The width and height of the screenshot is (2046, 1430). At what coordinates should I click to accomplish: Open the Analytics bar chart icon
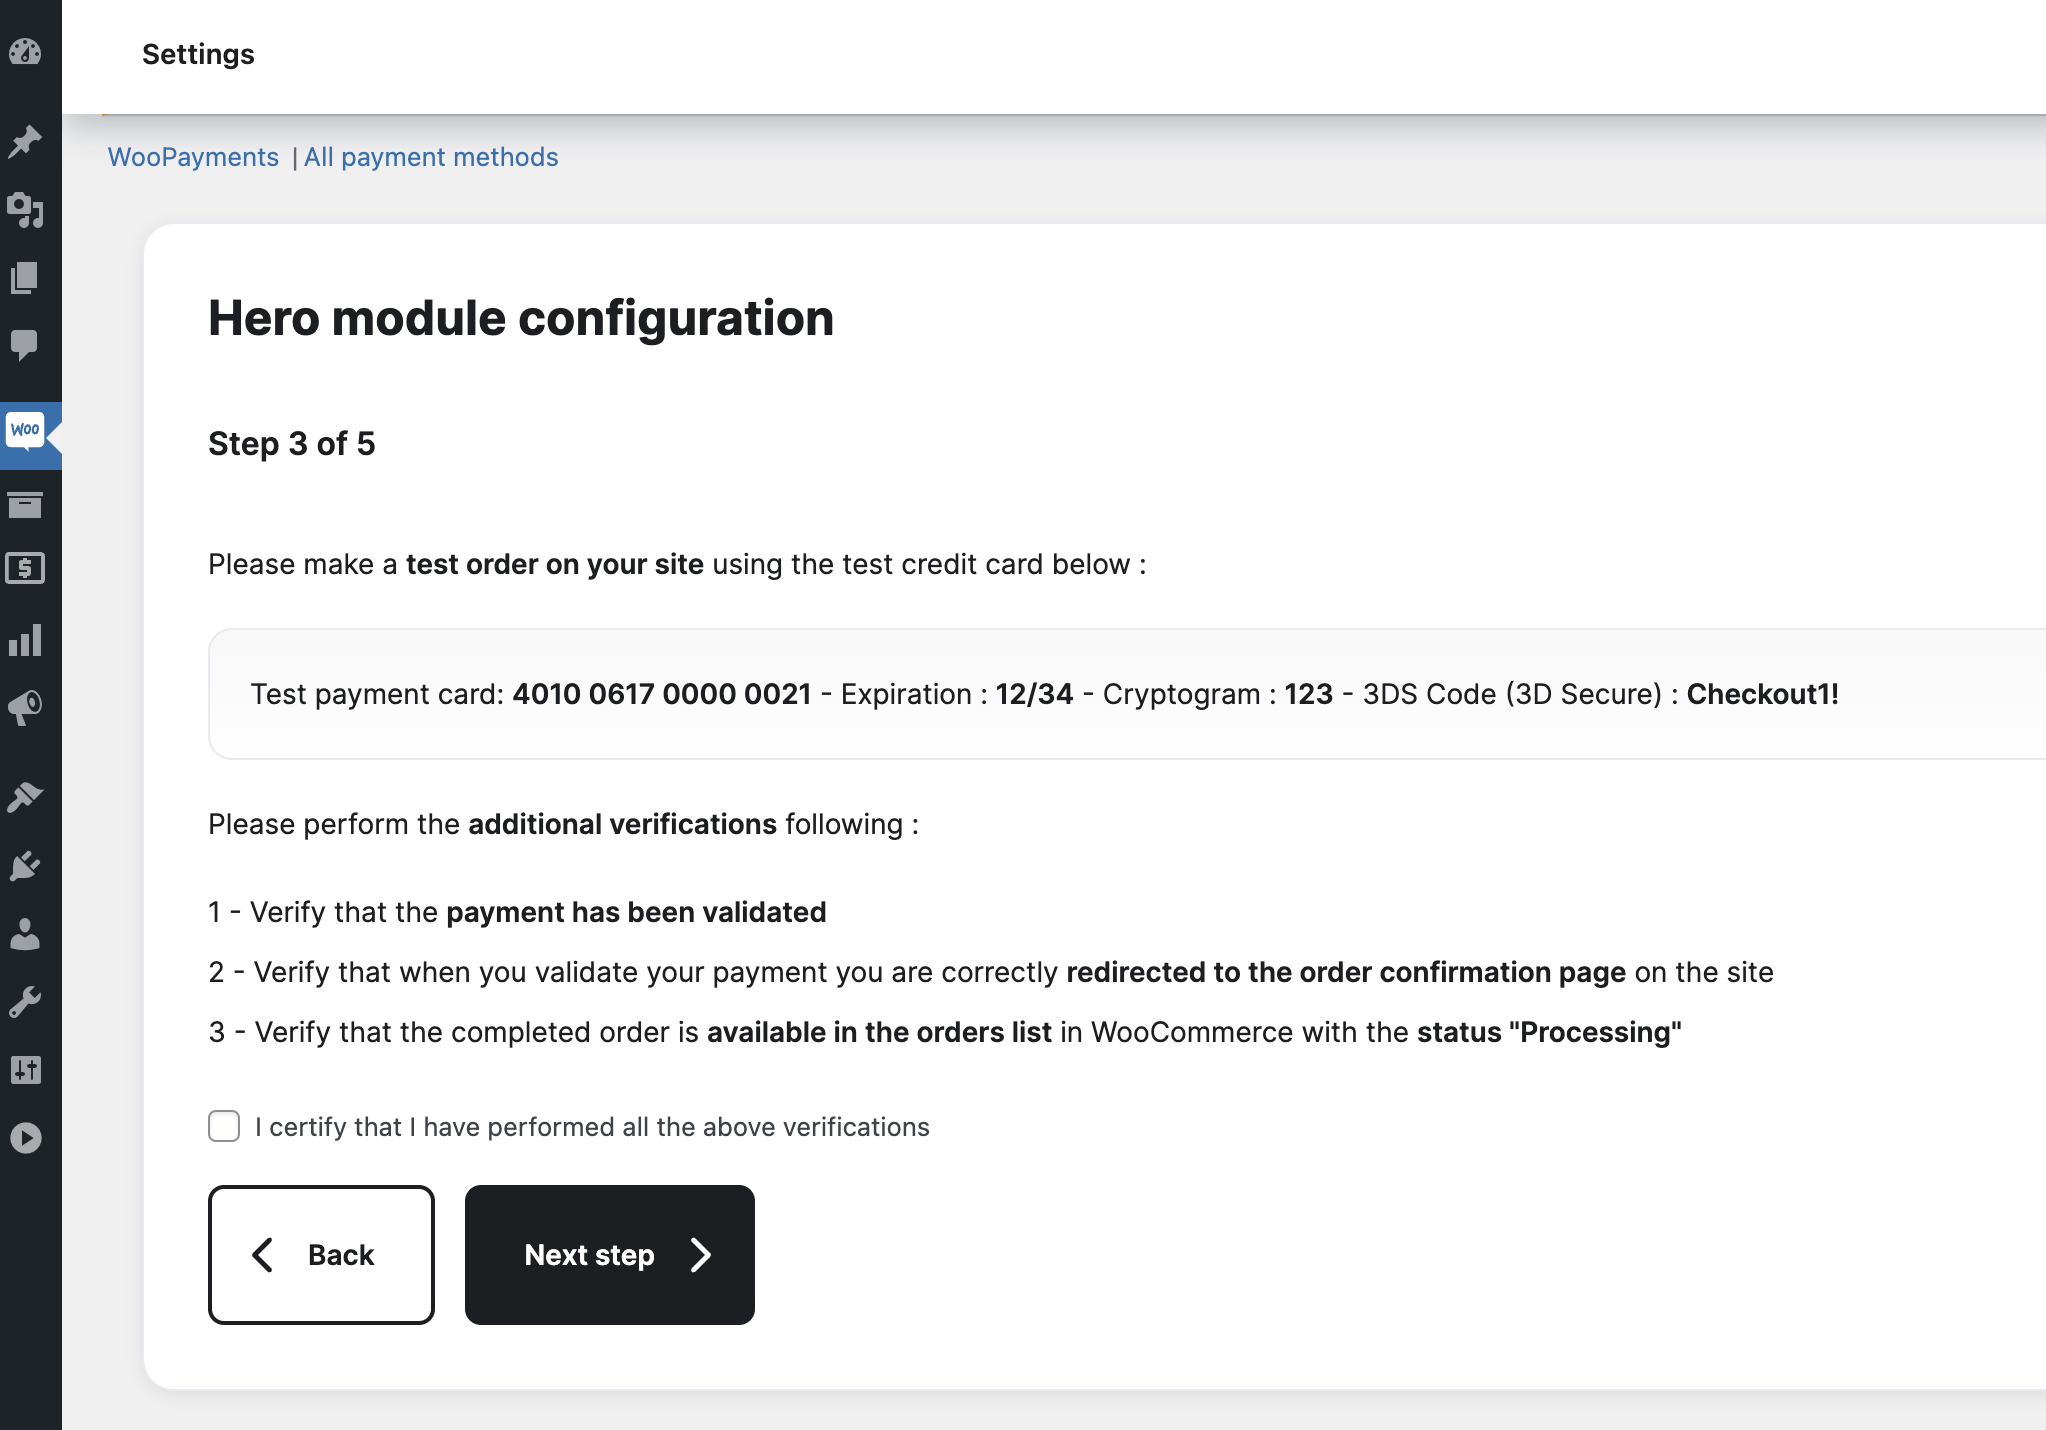coord(25,640)
